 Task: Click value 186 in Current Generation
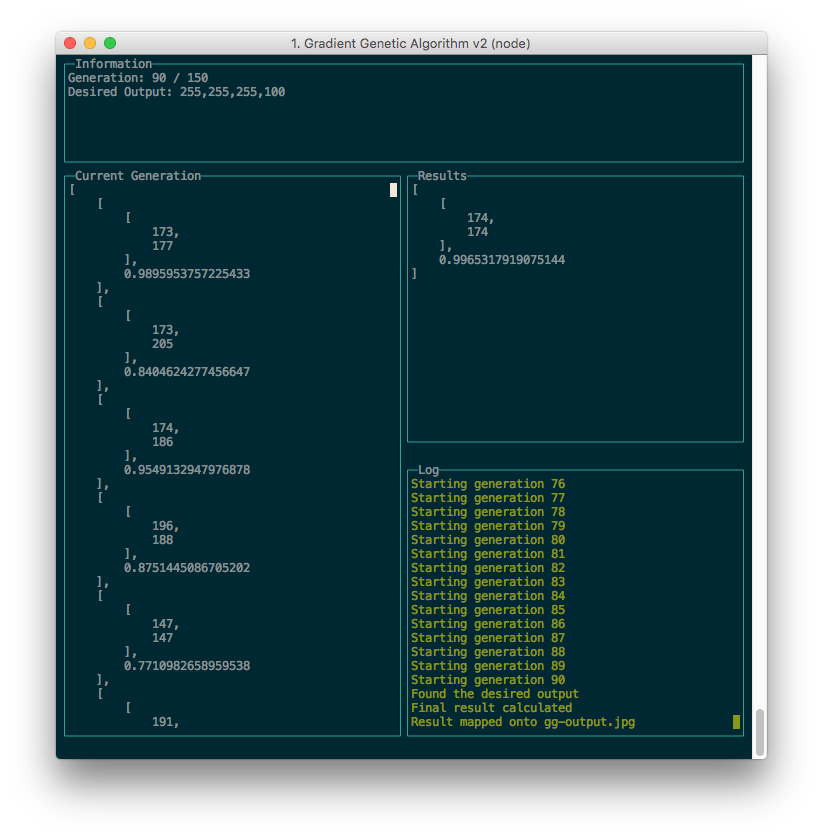pos(163,442)
